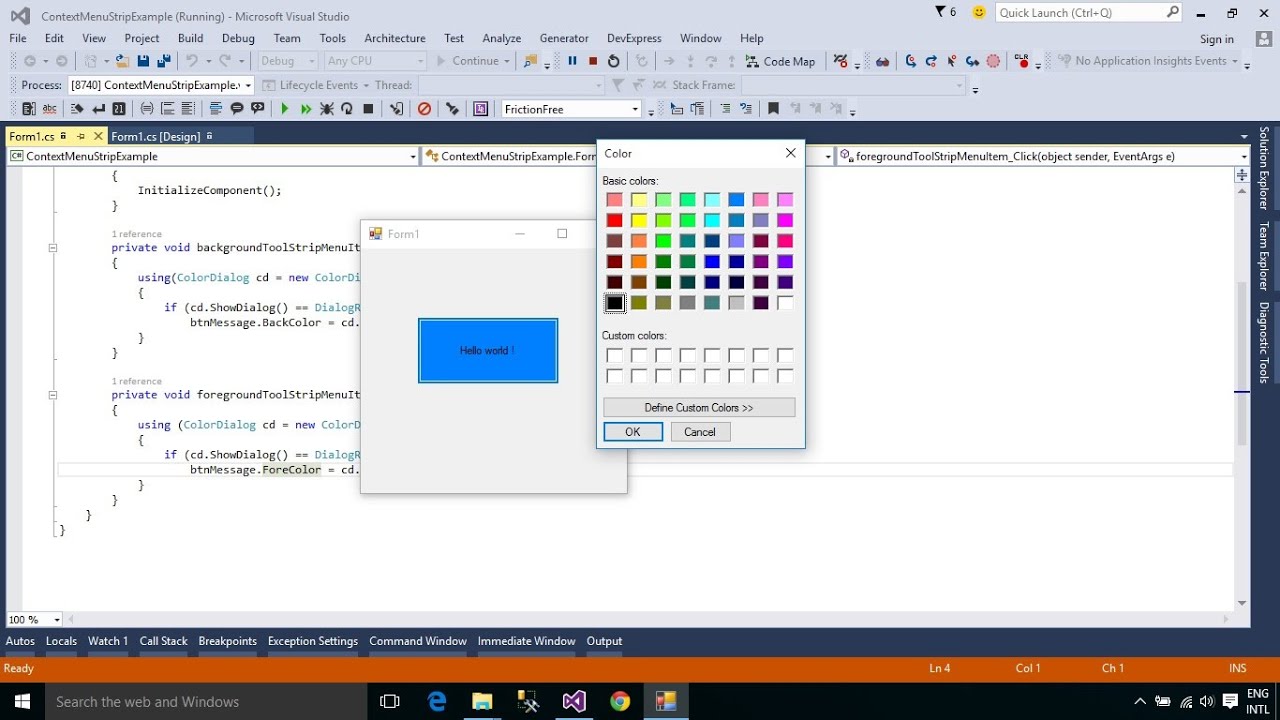This screenshot has height=720, width=1280.
Task: Open Task View on taskbar
Action: click(x=390, y=701)
